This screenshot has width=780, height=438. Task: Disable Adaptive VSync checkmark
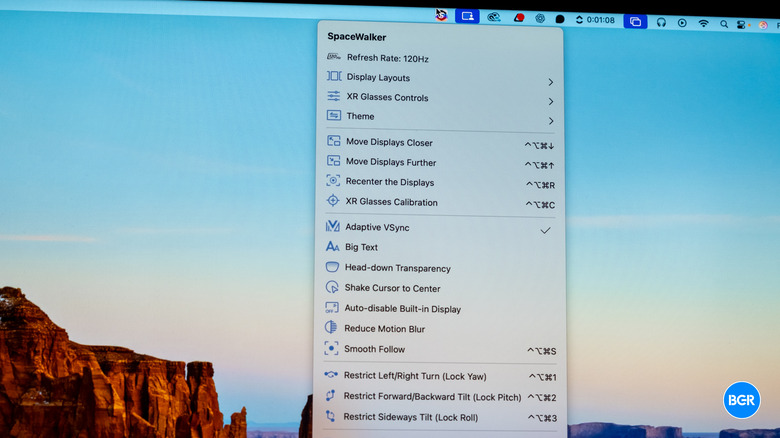pyautogui.click(x=546, y=230)
